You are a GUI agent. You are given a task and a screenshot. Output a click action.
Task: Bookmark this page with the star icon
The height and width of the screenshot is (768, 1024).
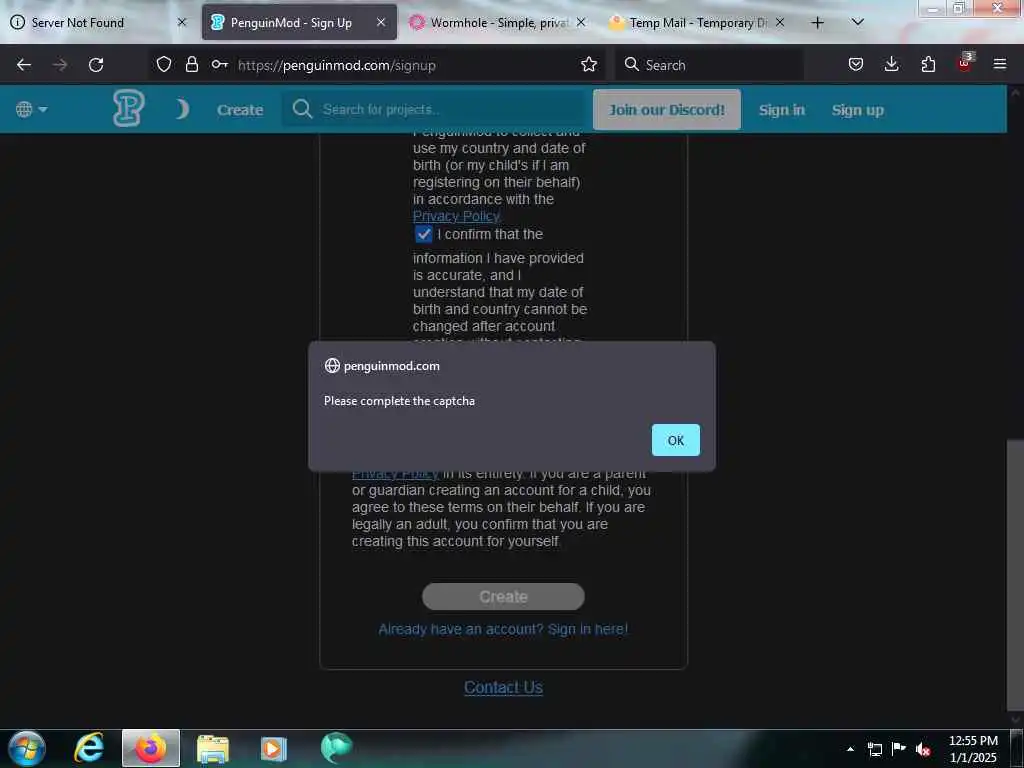click(x=589, y=64)
